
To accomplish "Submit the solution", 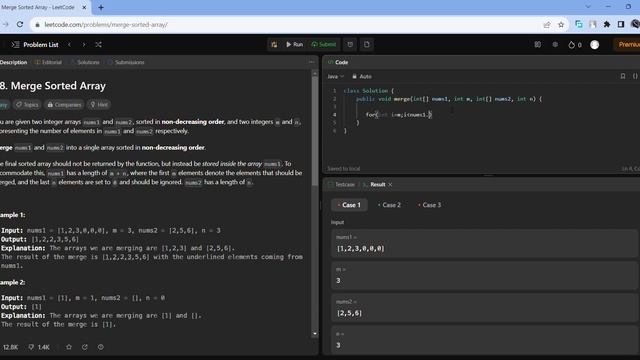I will pyautogui.click(x=324, y=44).
